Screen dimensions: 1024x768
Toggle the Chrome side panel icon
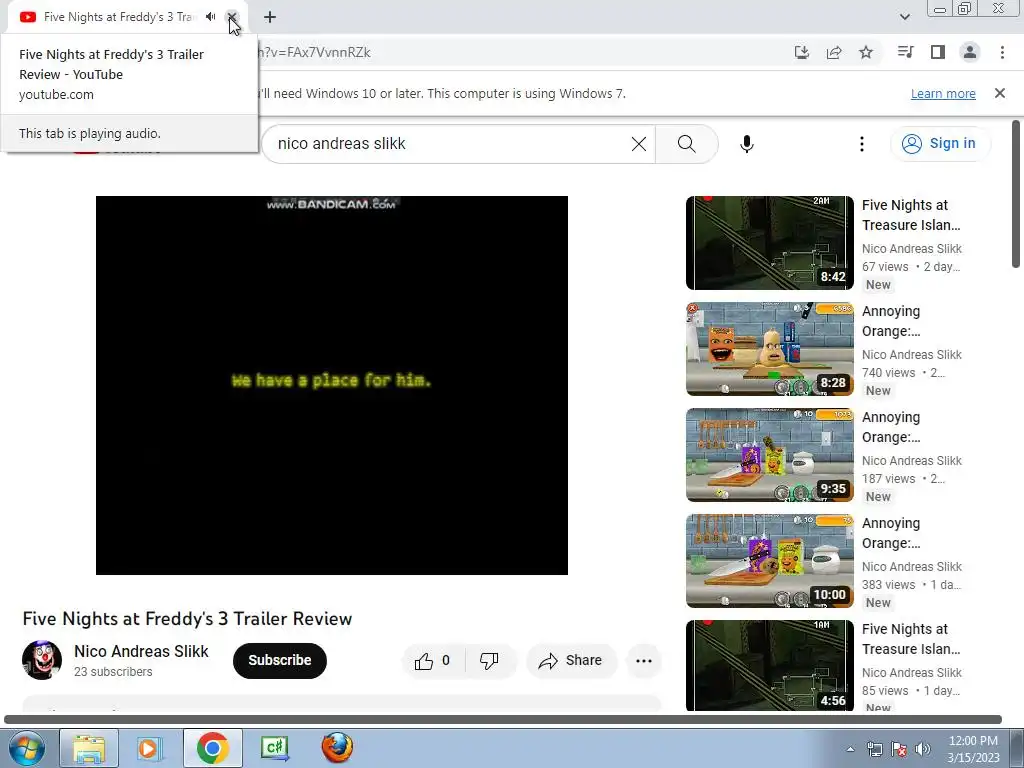click(938, 52)
